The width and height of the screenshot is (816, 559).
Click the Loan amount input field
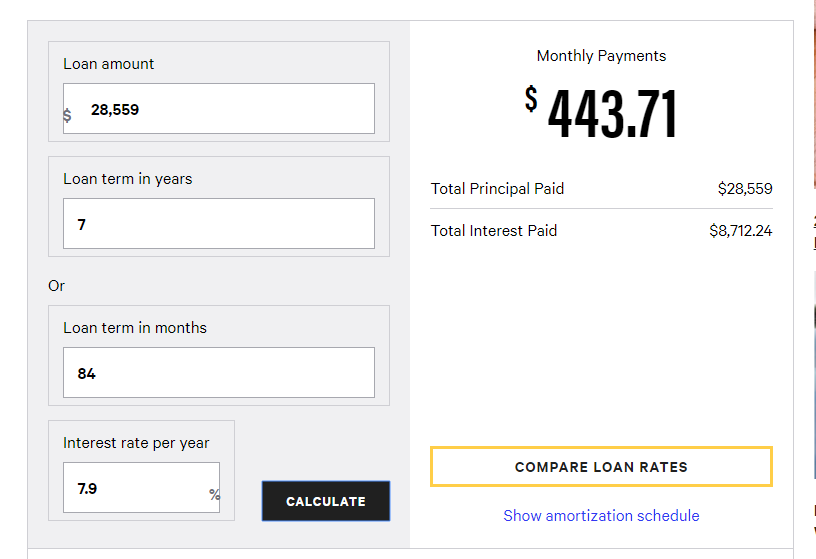[x=219, y=109]
